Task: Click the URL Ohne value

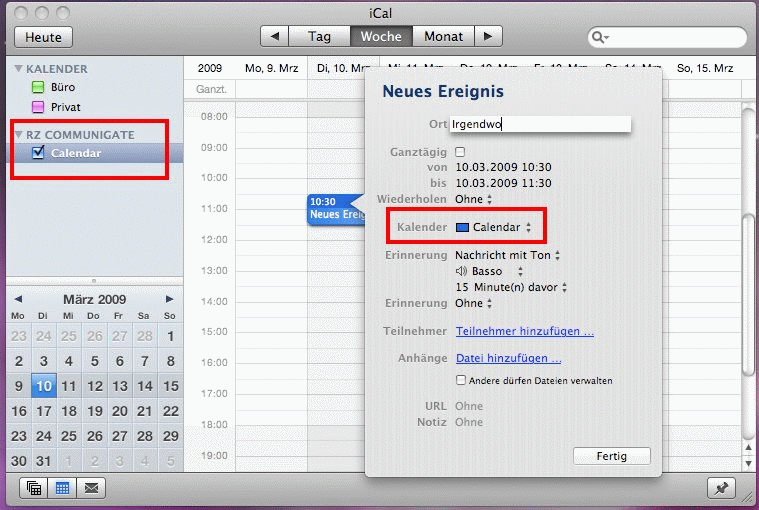Action: [x=469, y=406]
